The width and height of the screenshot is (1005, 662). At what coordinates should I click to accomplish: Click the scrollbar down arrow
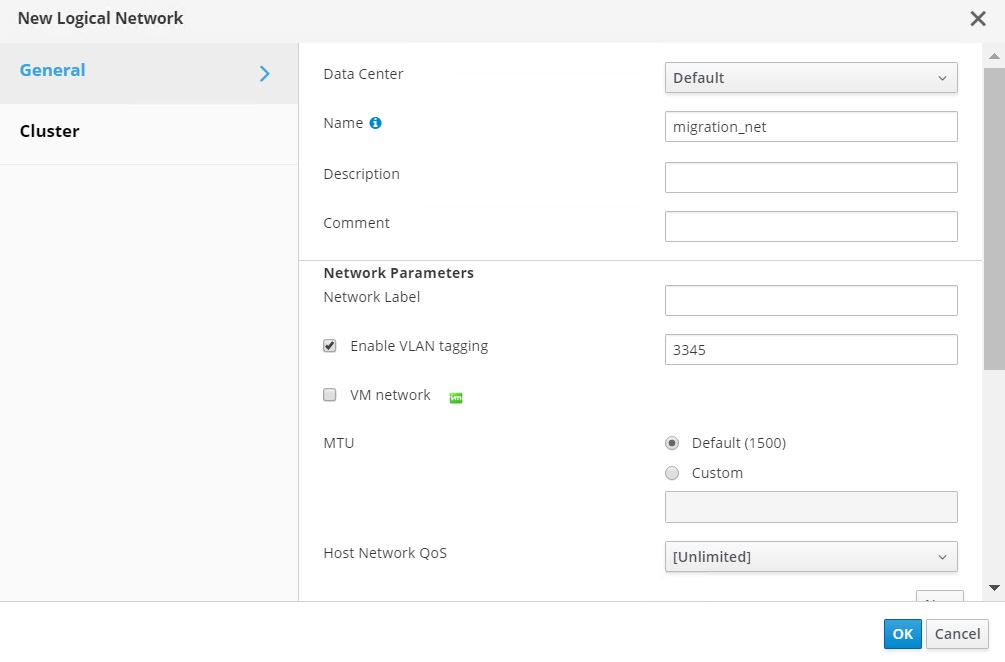coord(994,588)
